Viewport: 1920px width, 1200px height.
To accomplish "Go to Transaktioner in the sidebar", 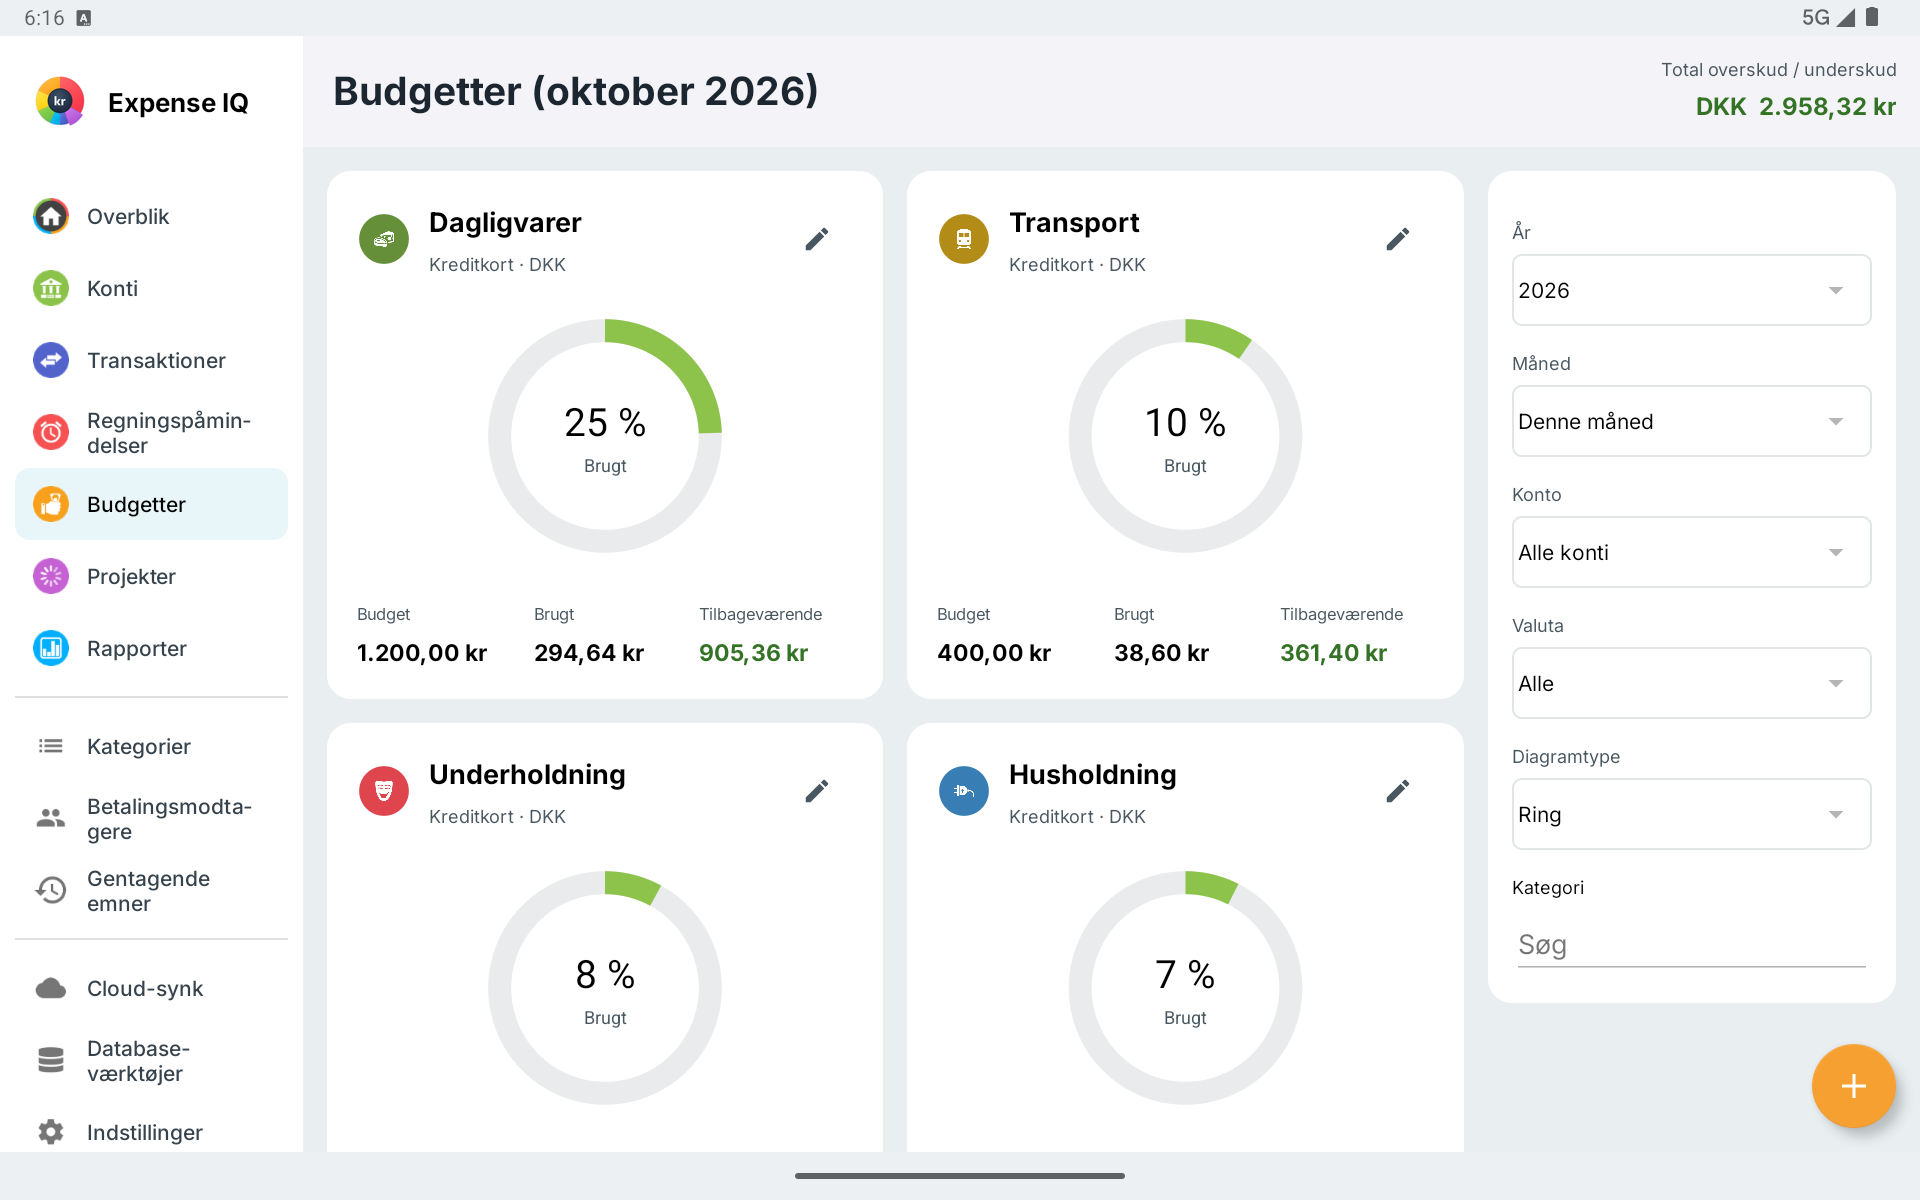I will click(151, 360).
